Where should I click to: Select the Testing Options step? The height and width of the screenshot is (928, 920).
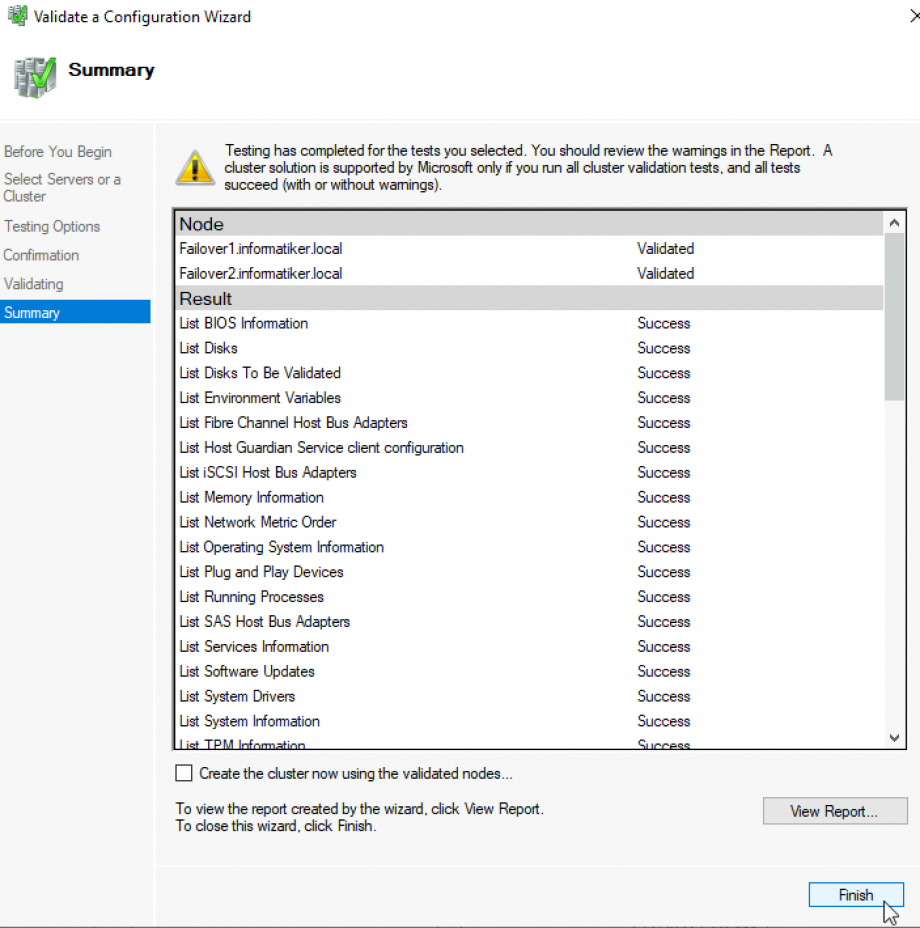coord(52,226)
